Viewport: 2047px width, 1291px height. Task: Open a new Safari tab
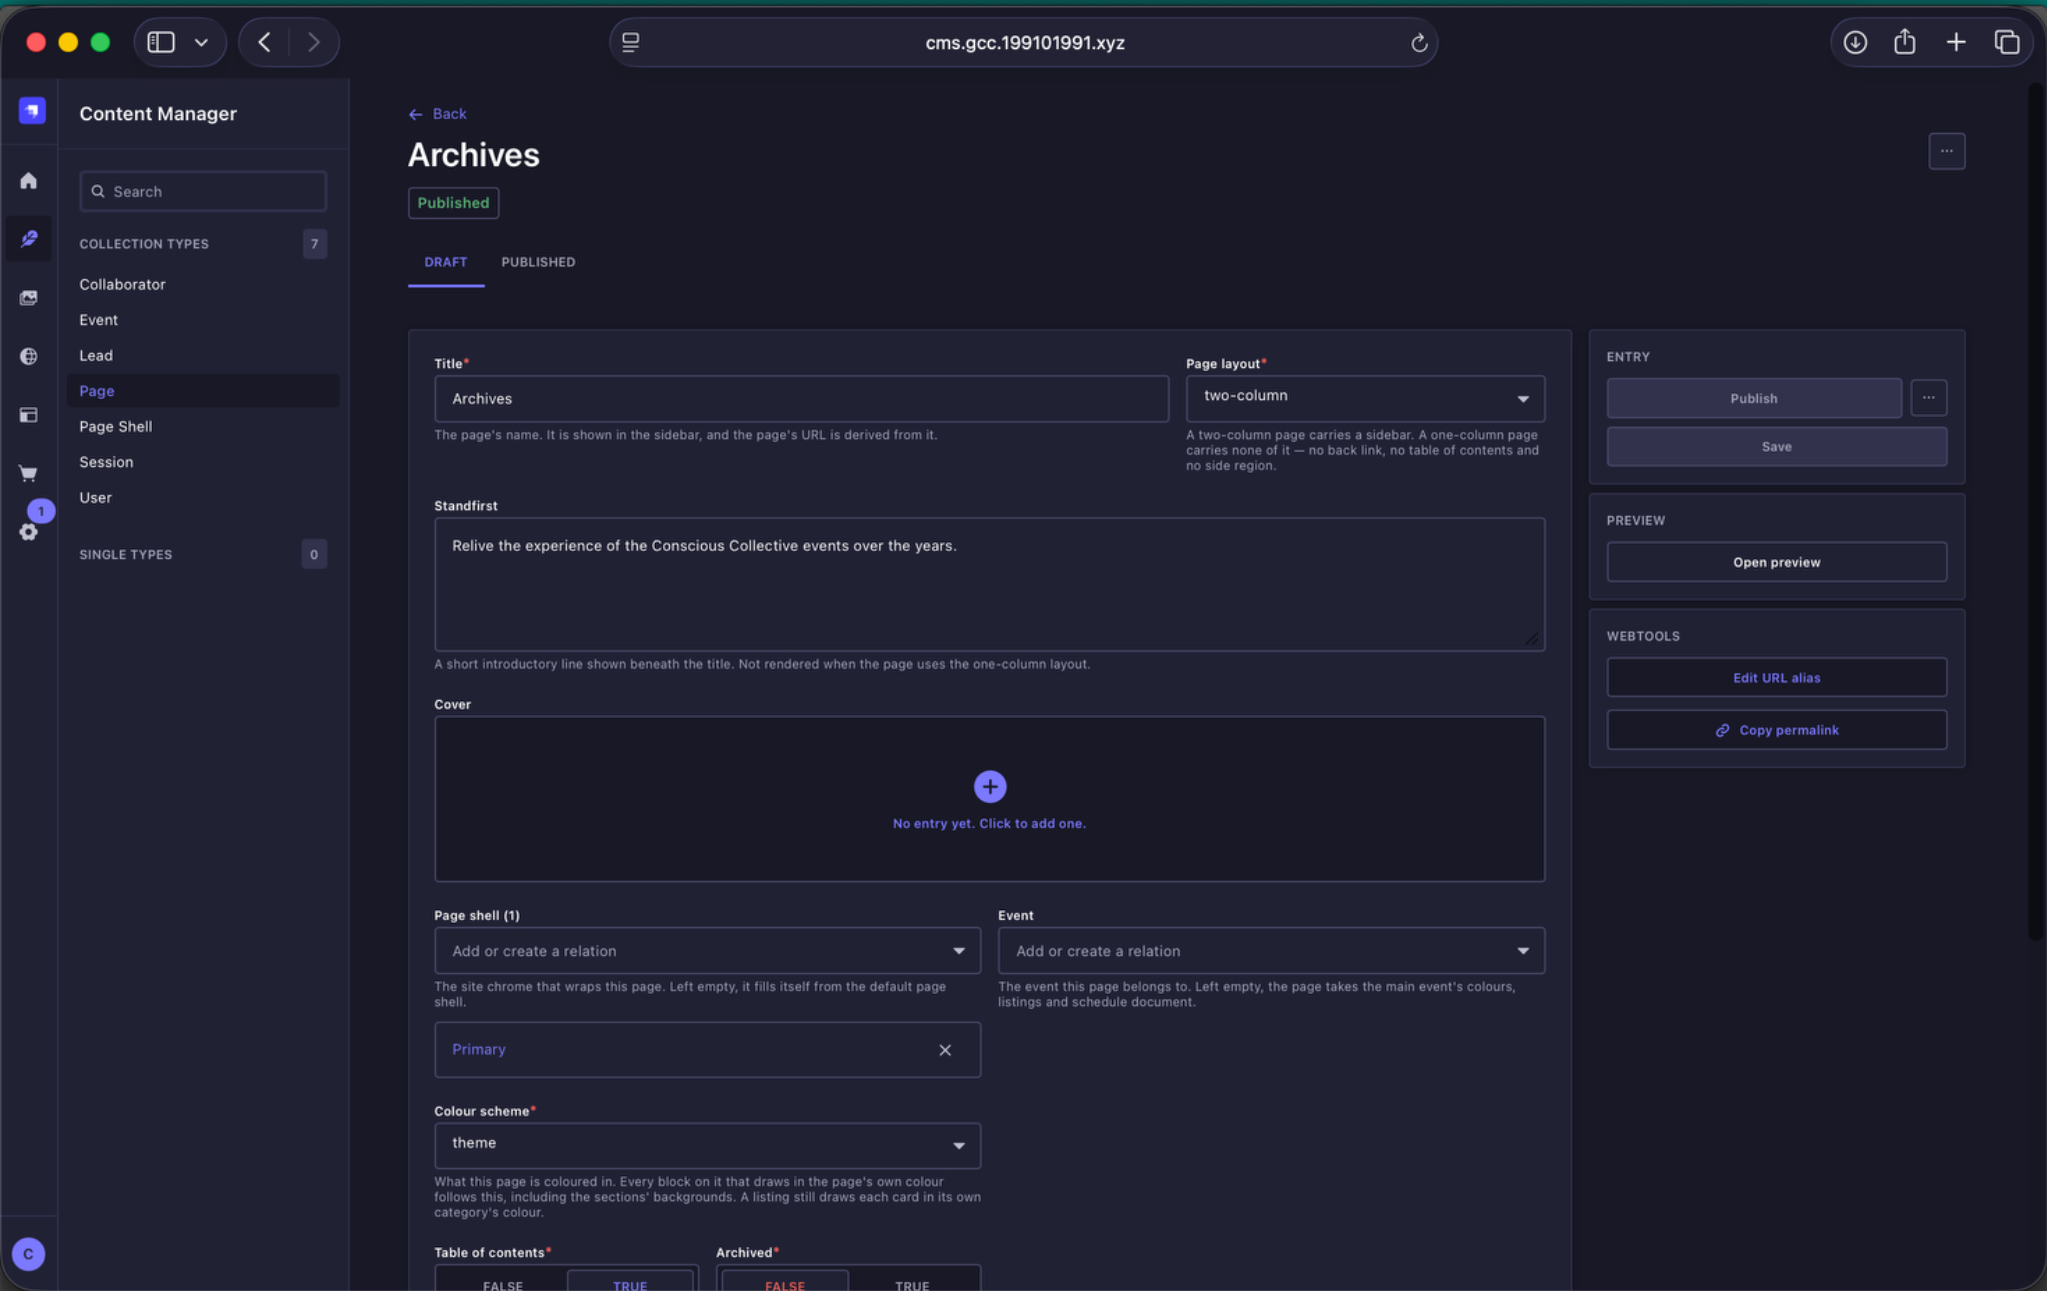point(1955,42)
